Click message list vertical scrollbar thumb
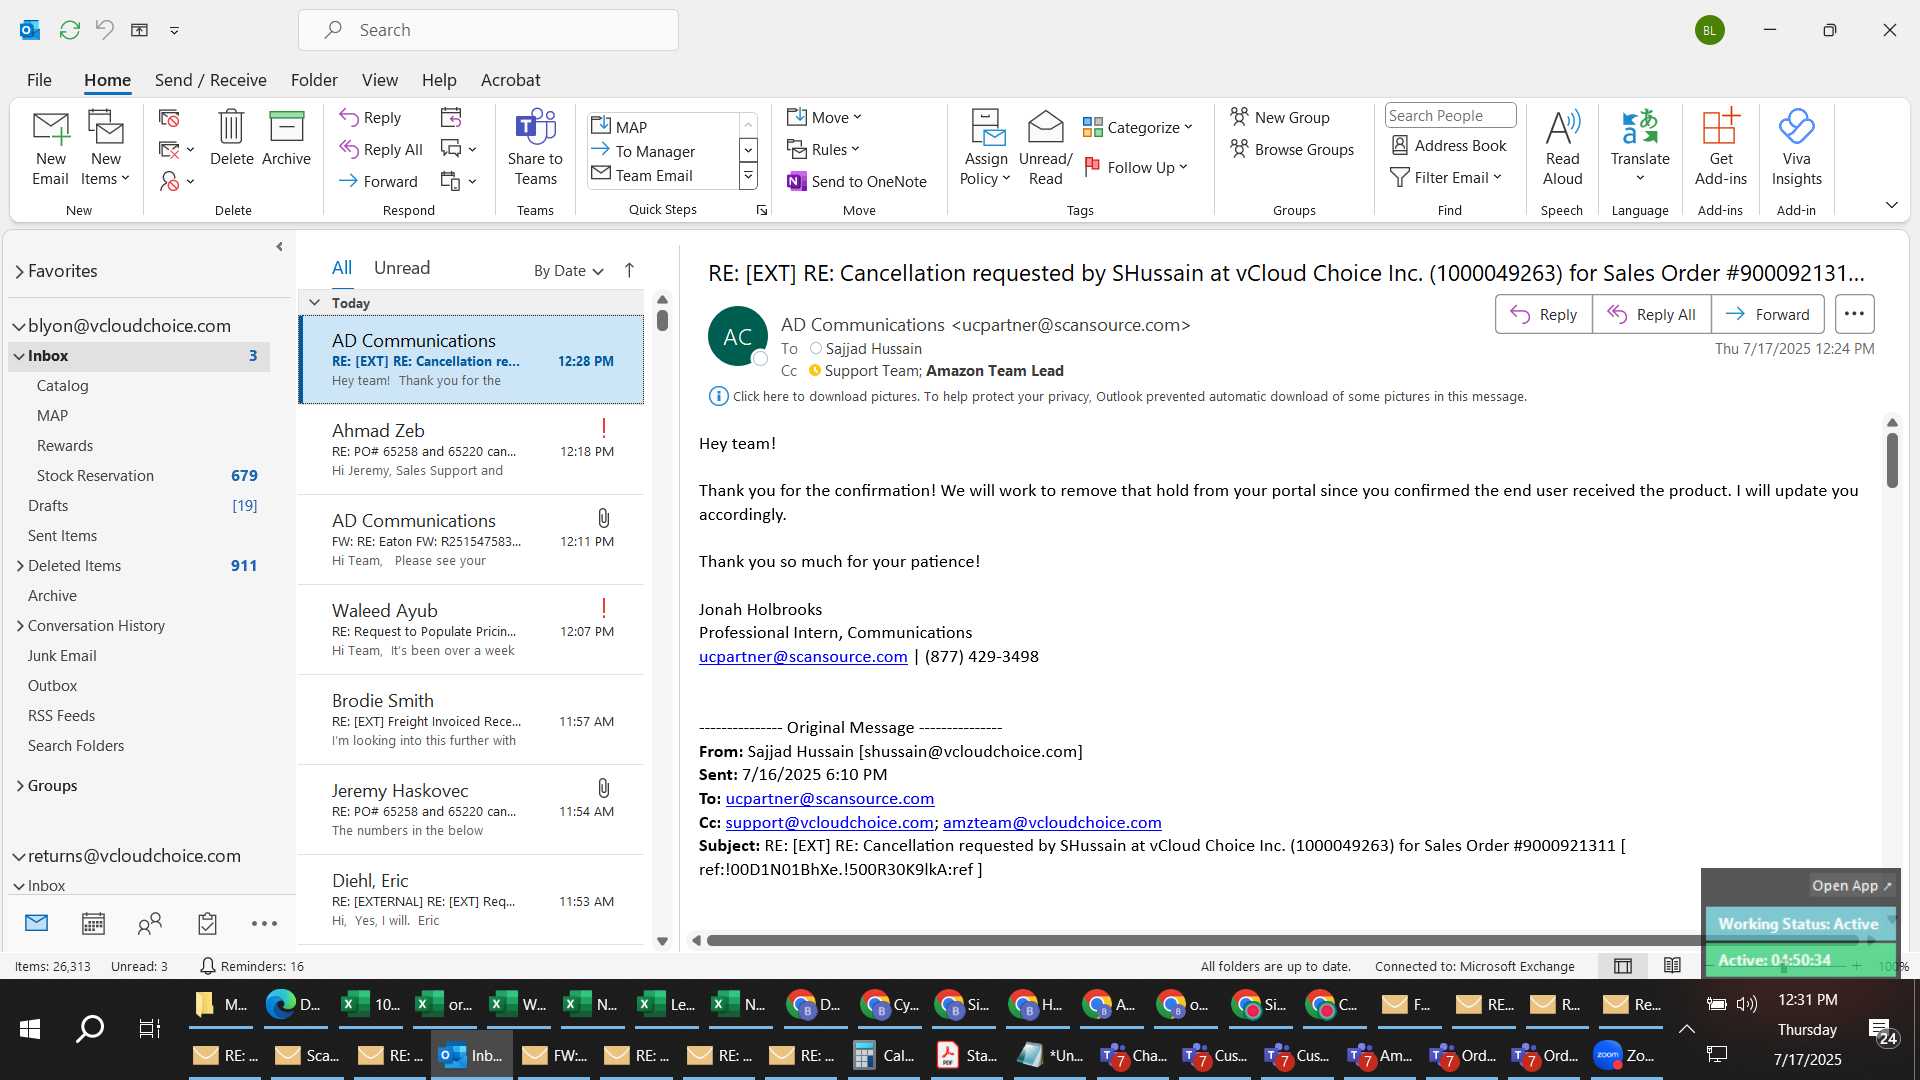 tap(662, 320)
